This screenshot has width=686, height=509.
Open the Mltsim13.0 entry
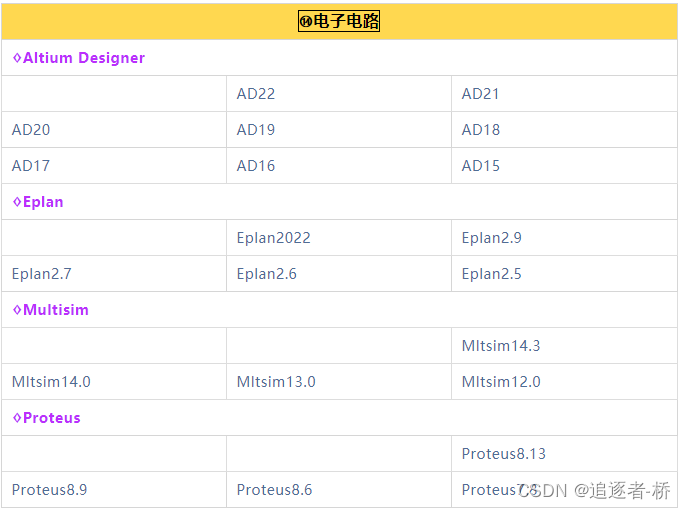pos(276,382)
